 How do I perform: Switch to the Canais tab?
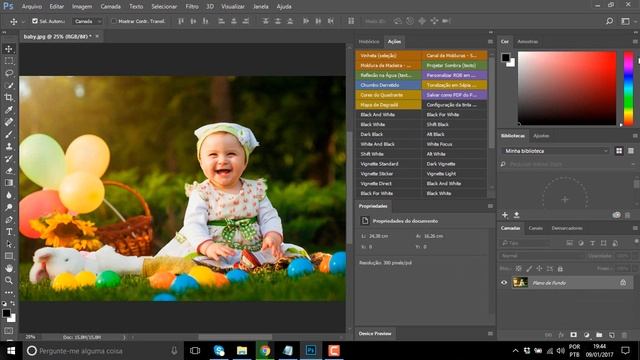536,228
